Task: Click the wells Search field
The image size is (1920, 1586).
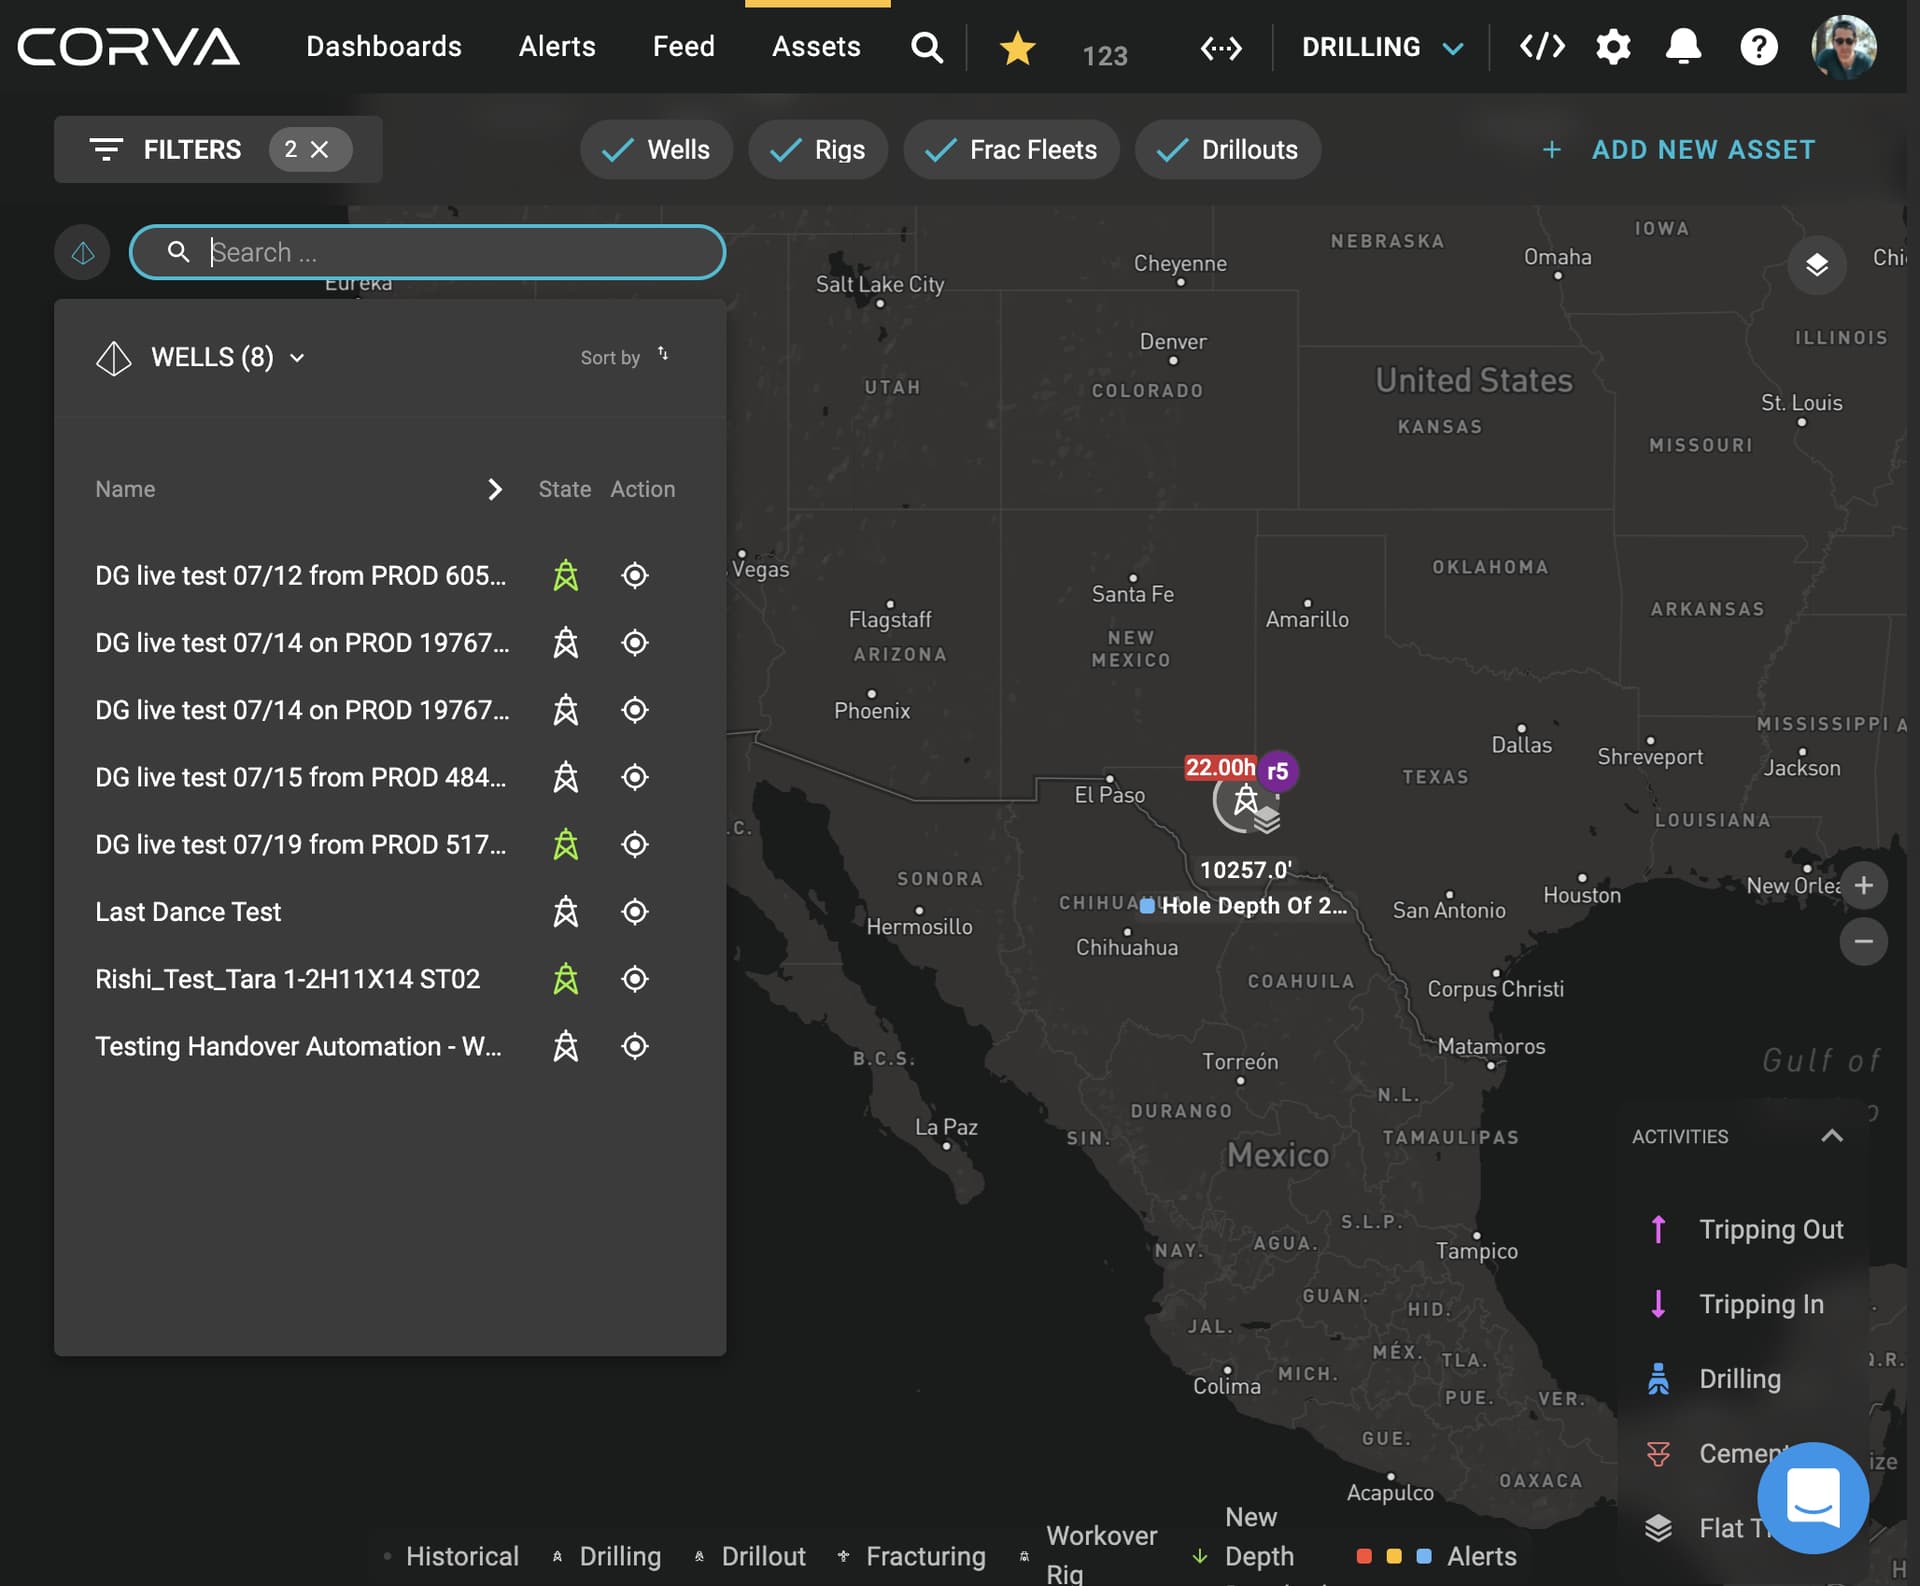Action: tap(427, 253)
